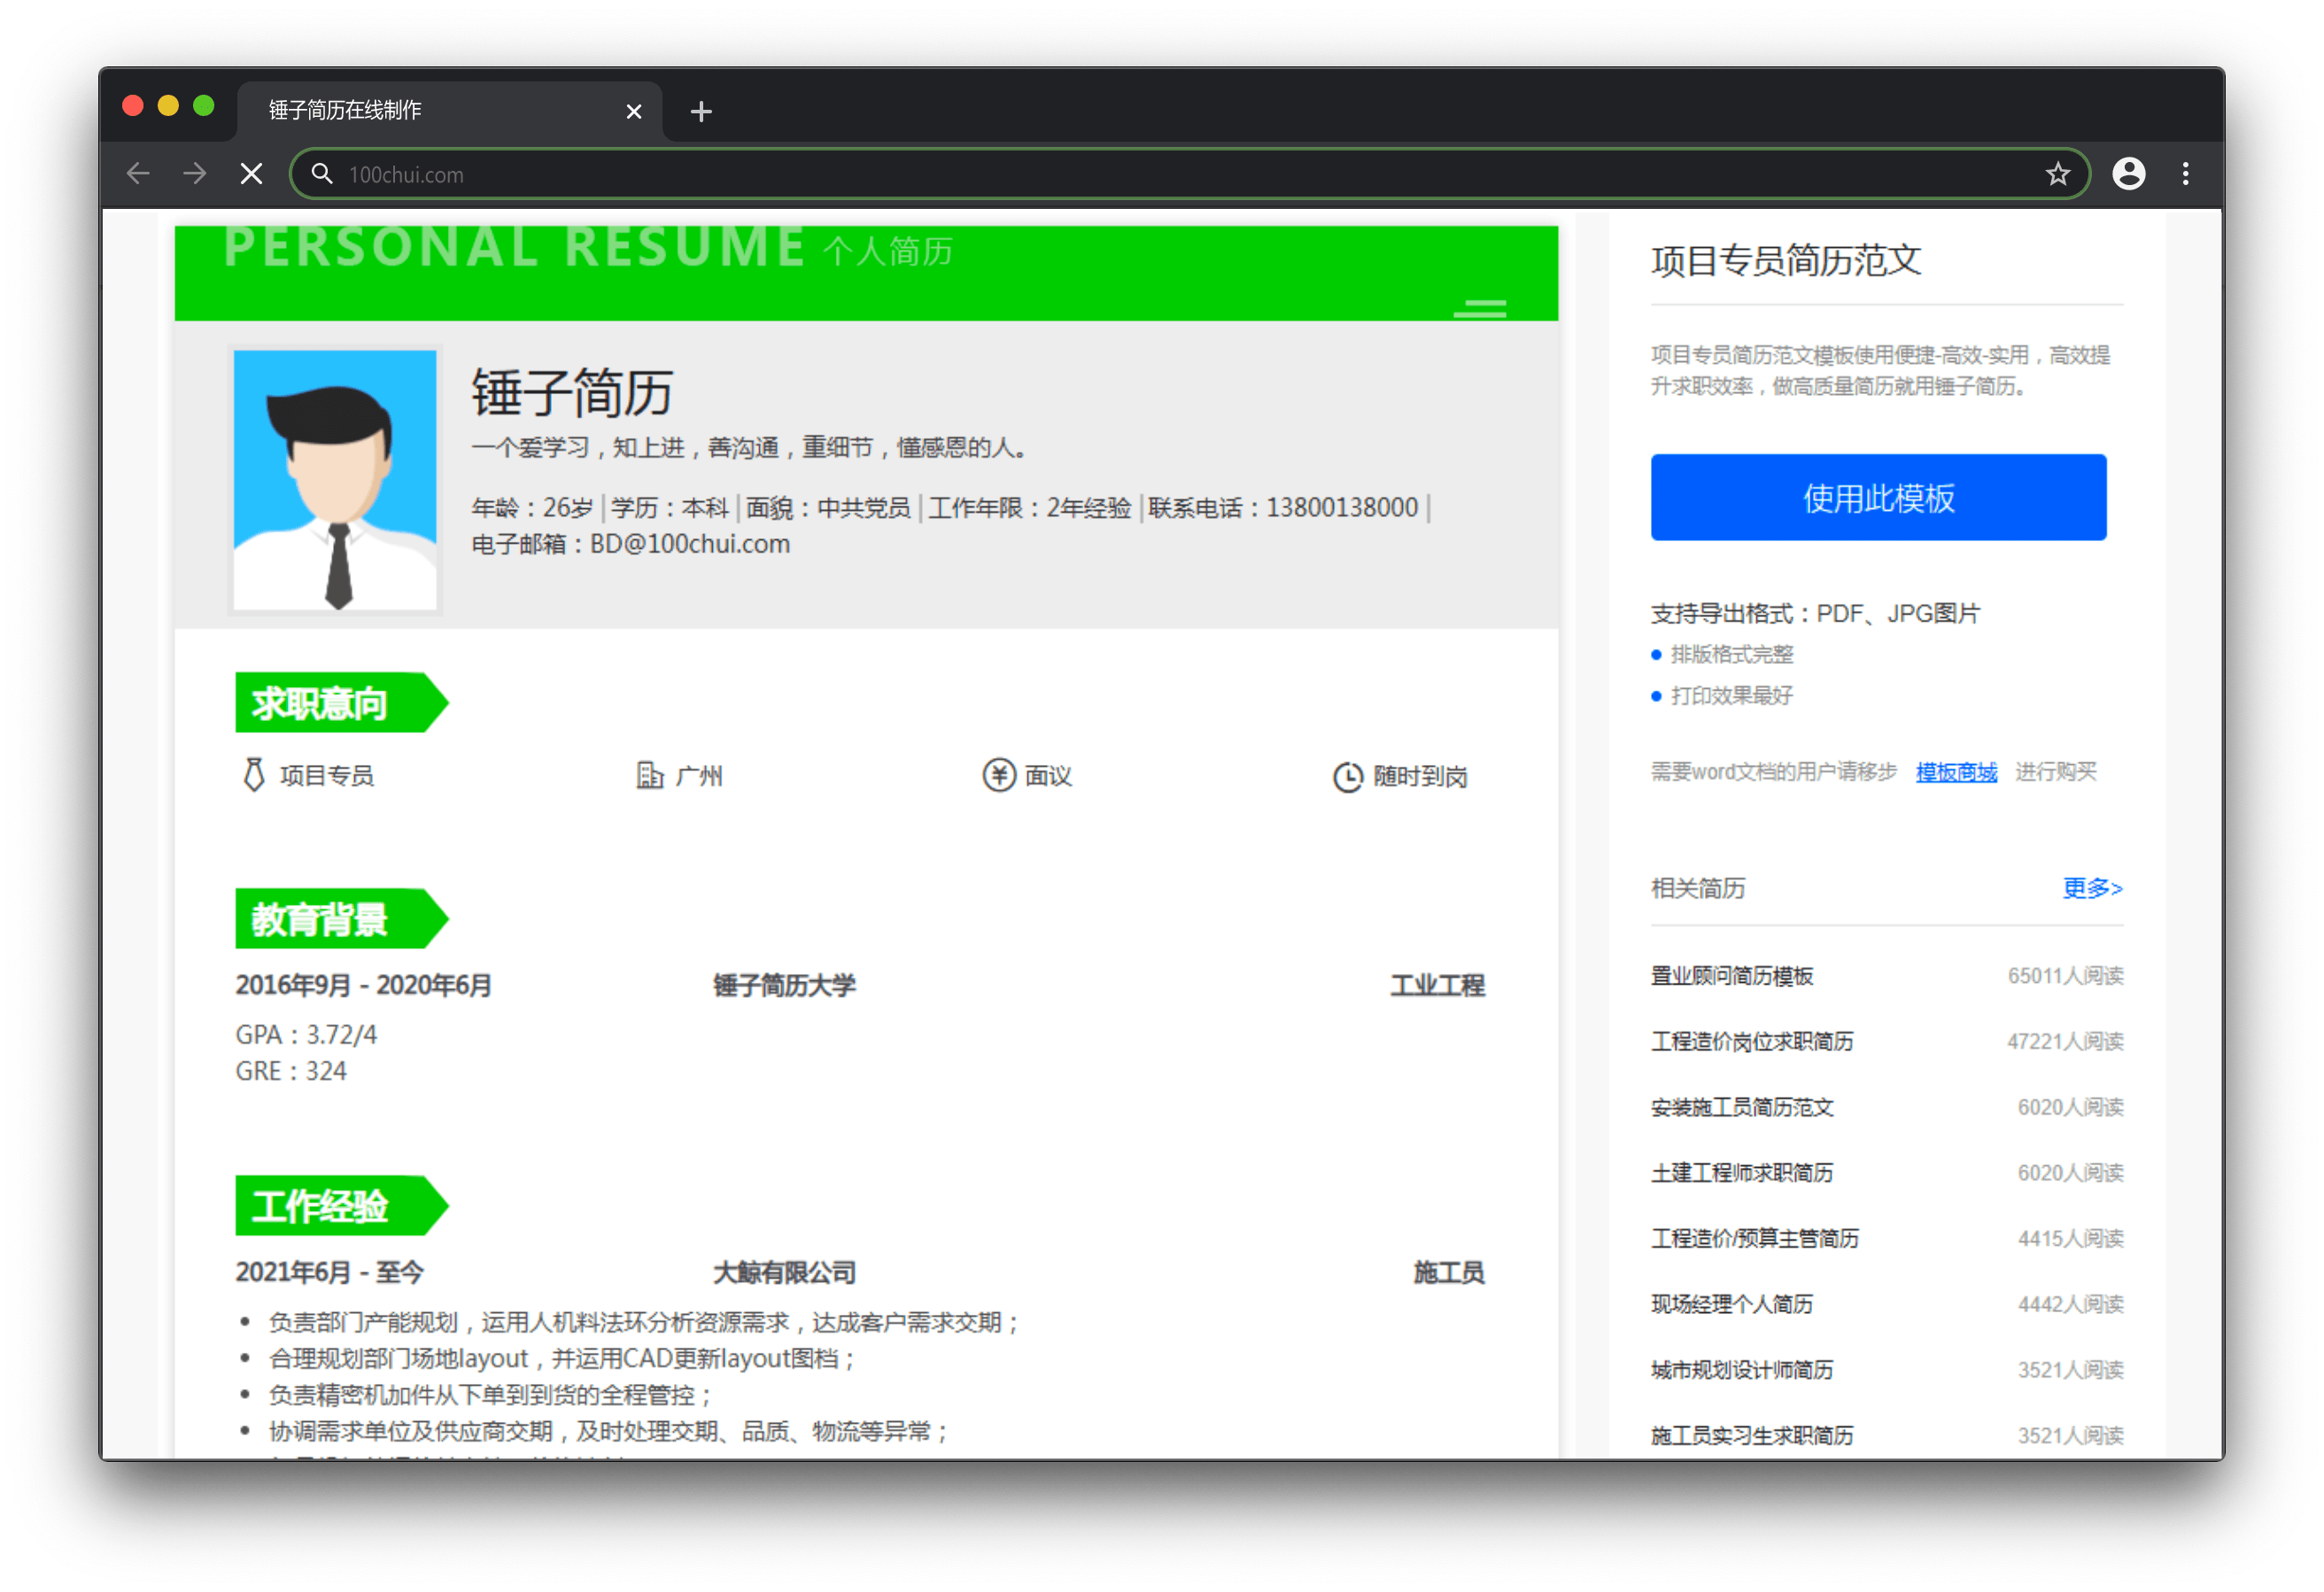Click the building icon beside 广州
Image resolution: width=2324 pixels, height=1592 pixels.
coord(649,775)
